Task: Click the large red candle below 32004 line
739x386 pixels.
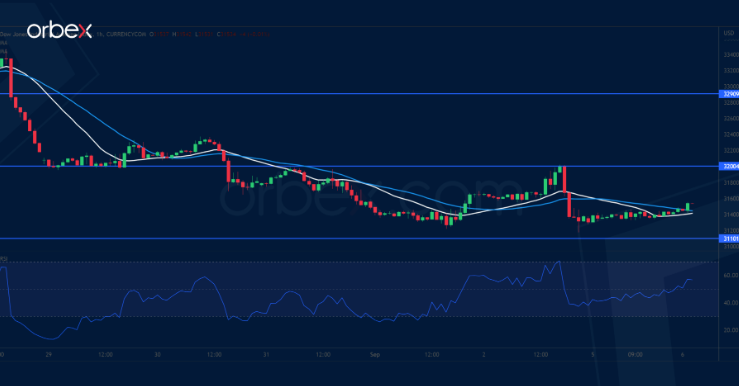Action: (564, 179)
